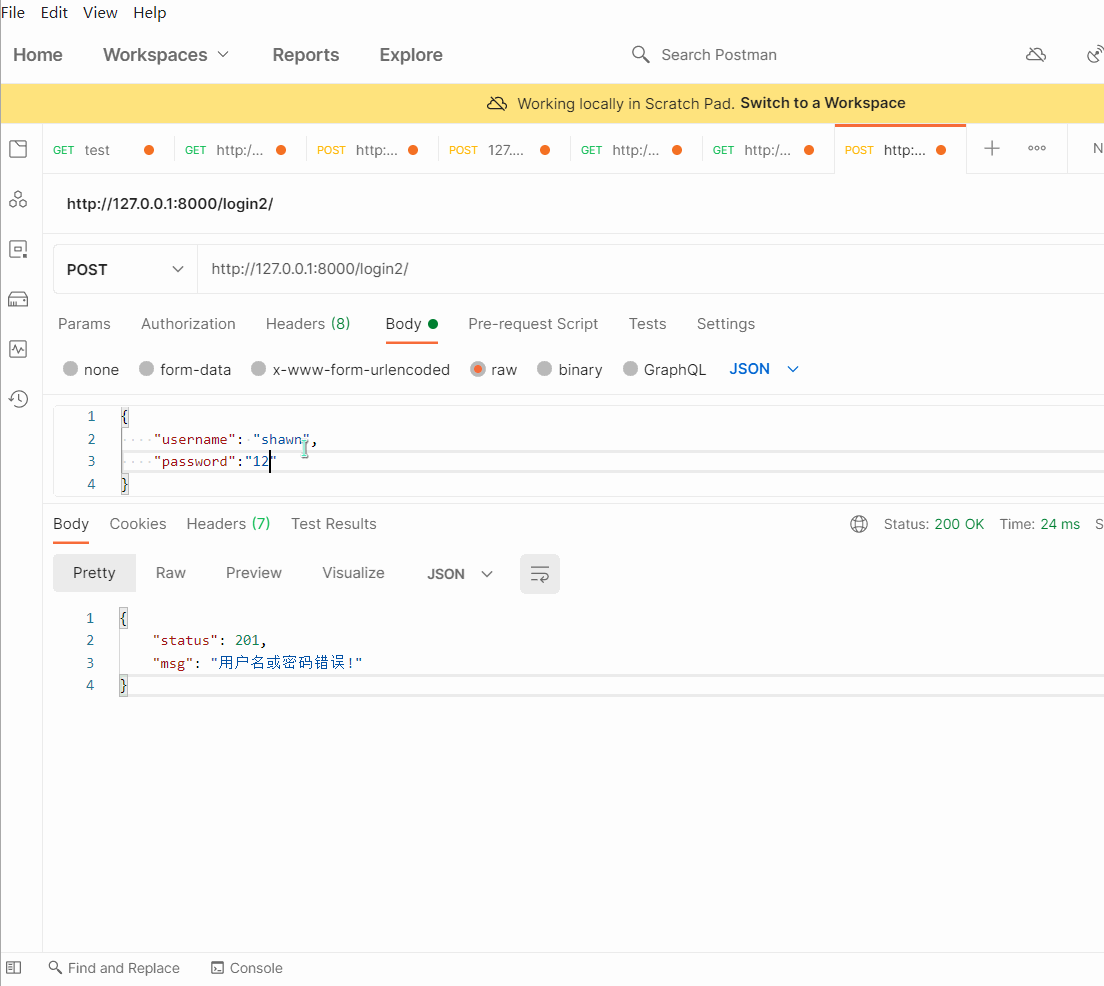Add a new request tab with plus icon
Viewport: 1104px width, 986px height.
click(992, 149)
